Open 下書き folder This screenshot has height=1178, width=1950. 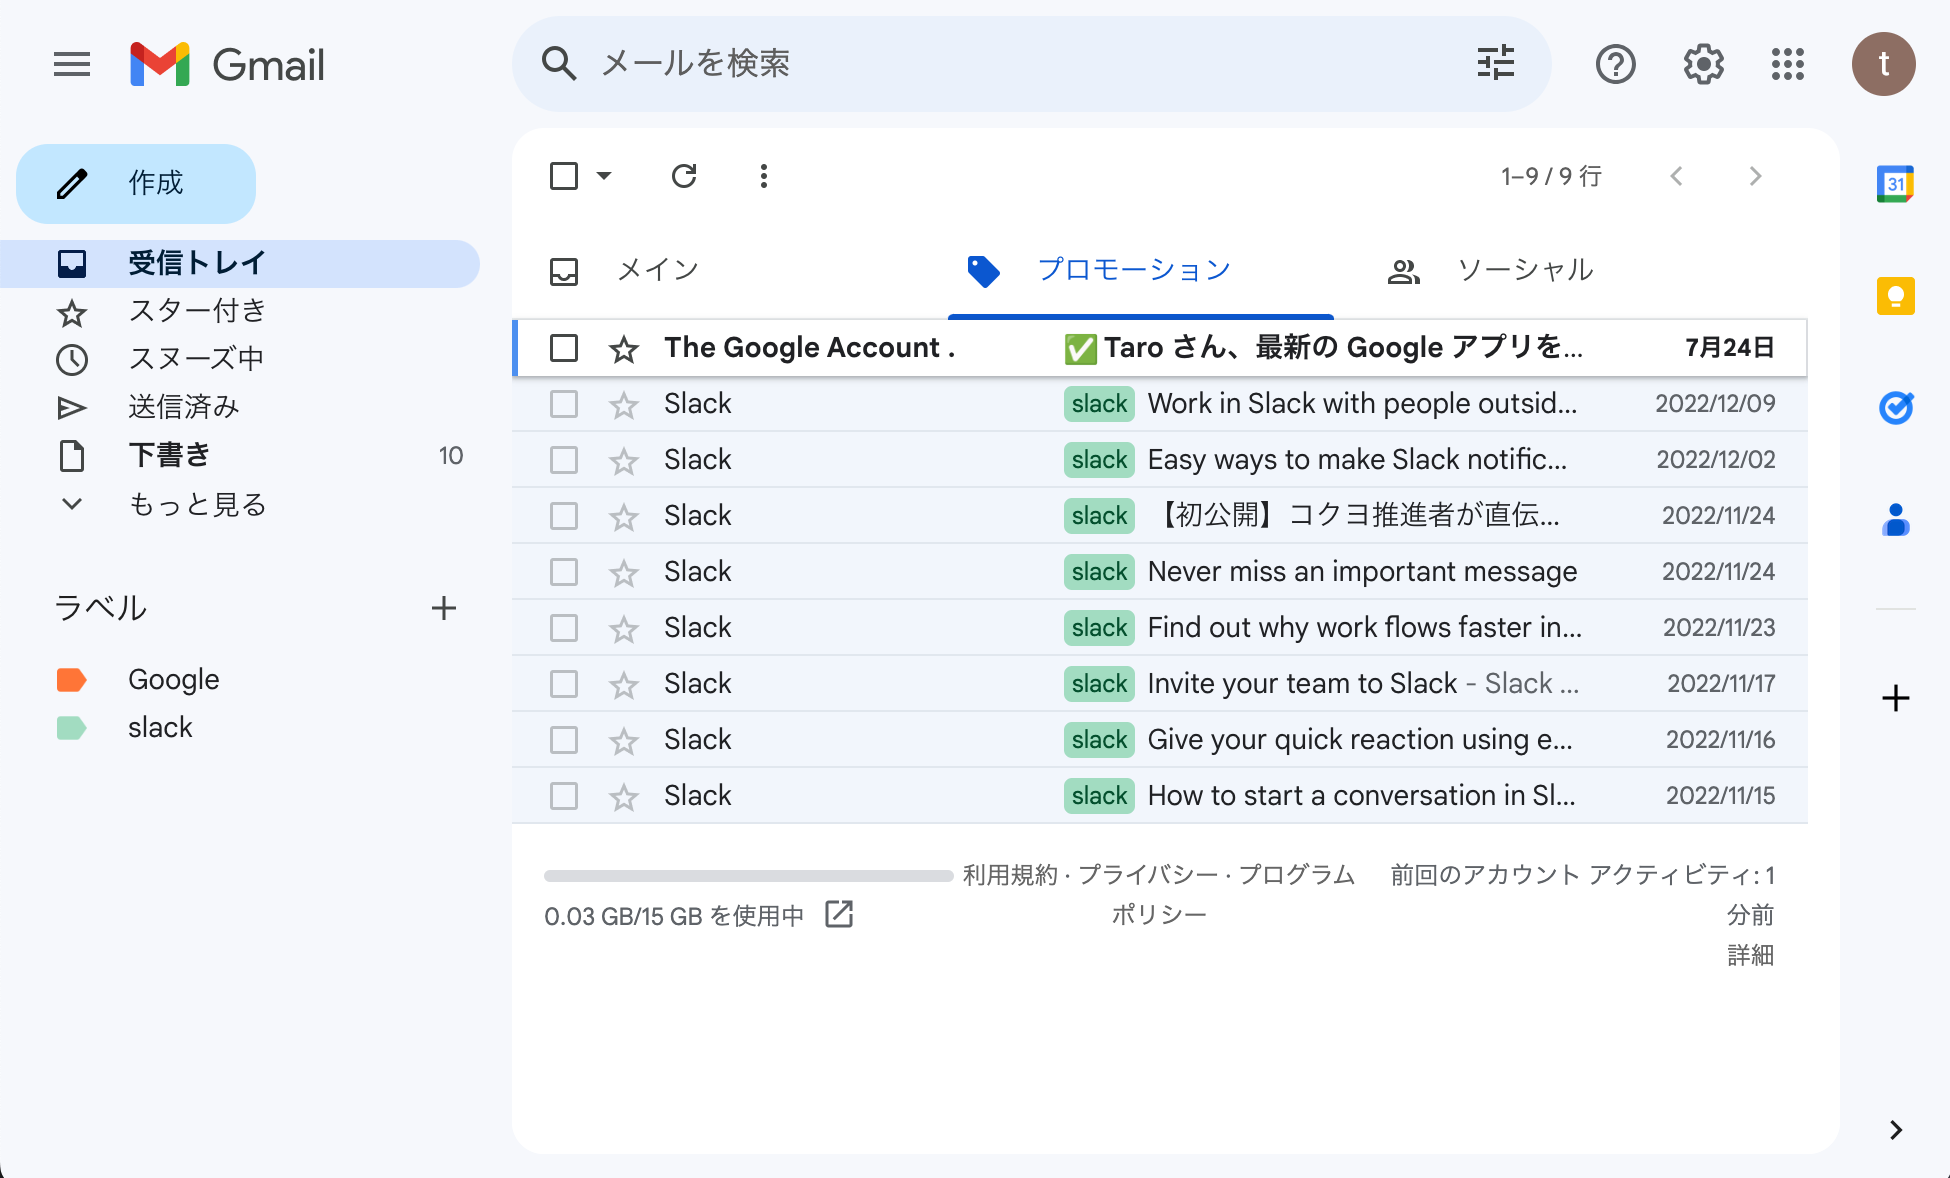tap(240, 456)
